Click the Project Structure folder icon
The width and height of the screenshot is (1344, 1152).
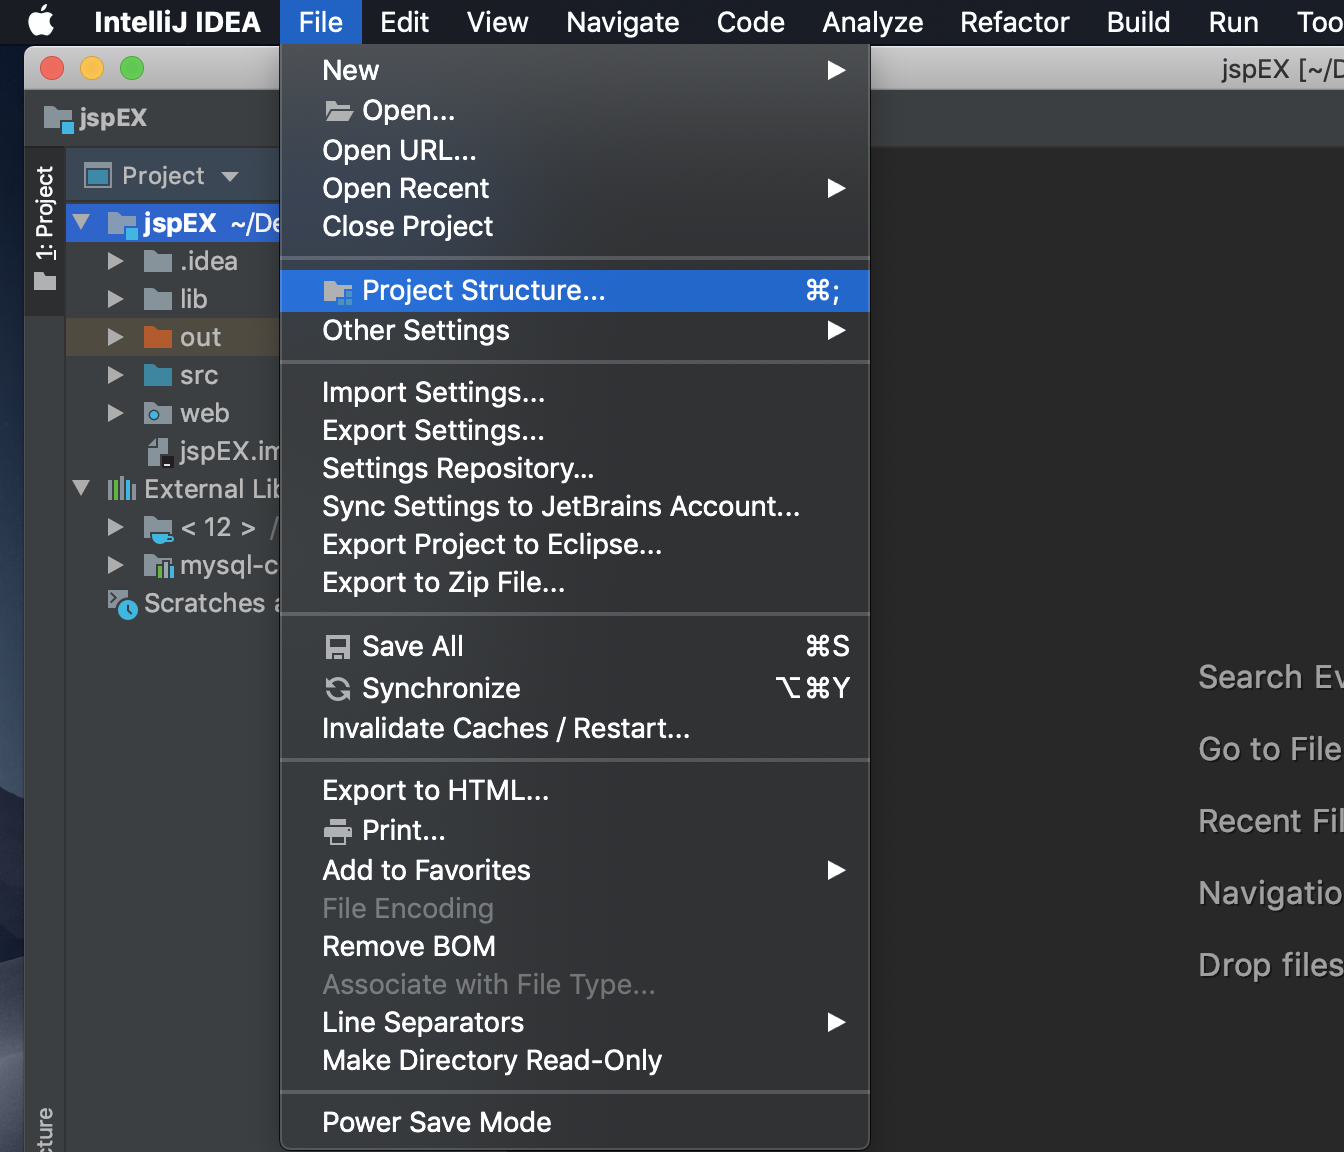[338, 291]
